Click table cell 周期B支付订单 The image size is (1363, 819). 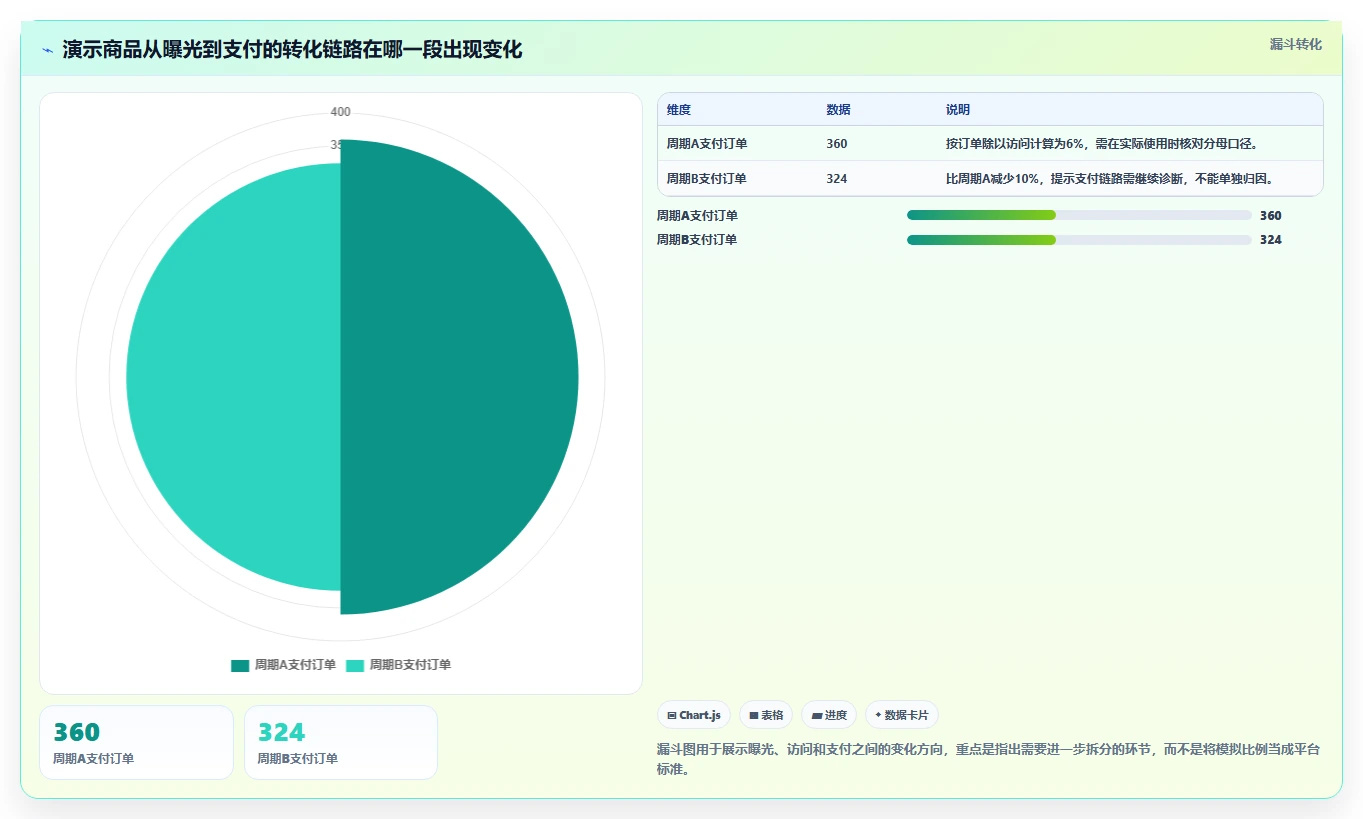(x=707, y=179)
